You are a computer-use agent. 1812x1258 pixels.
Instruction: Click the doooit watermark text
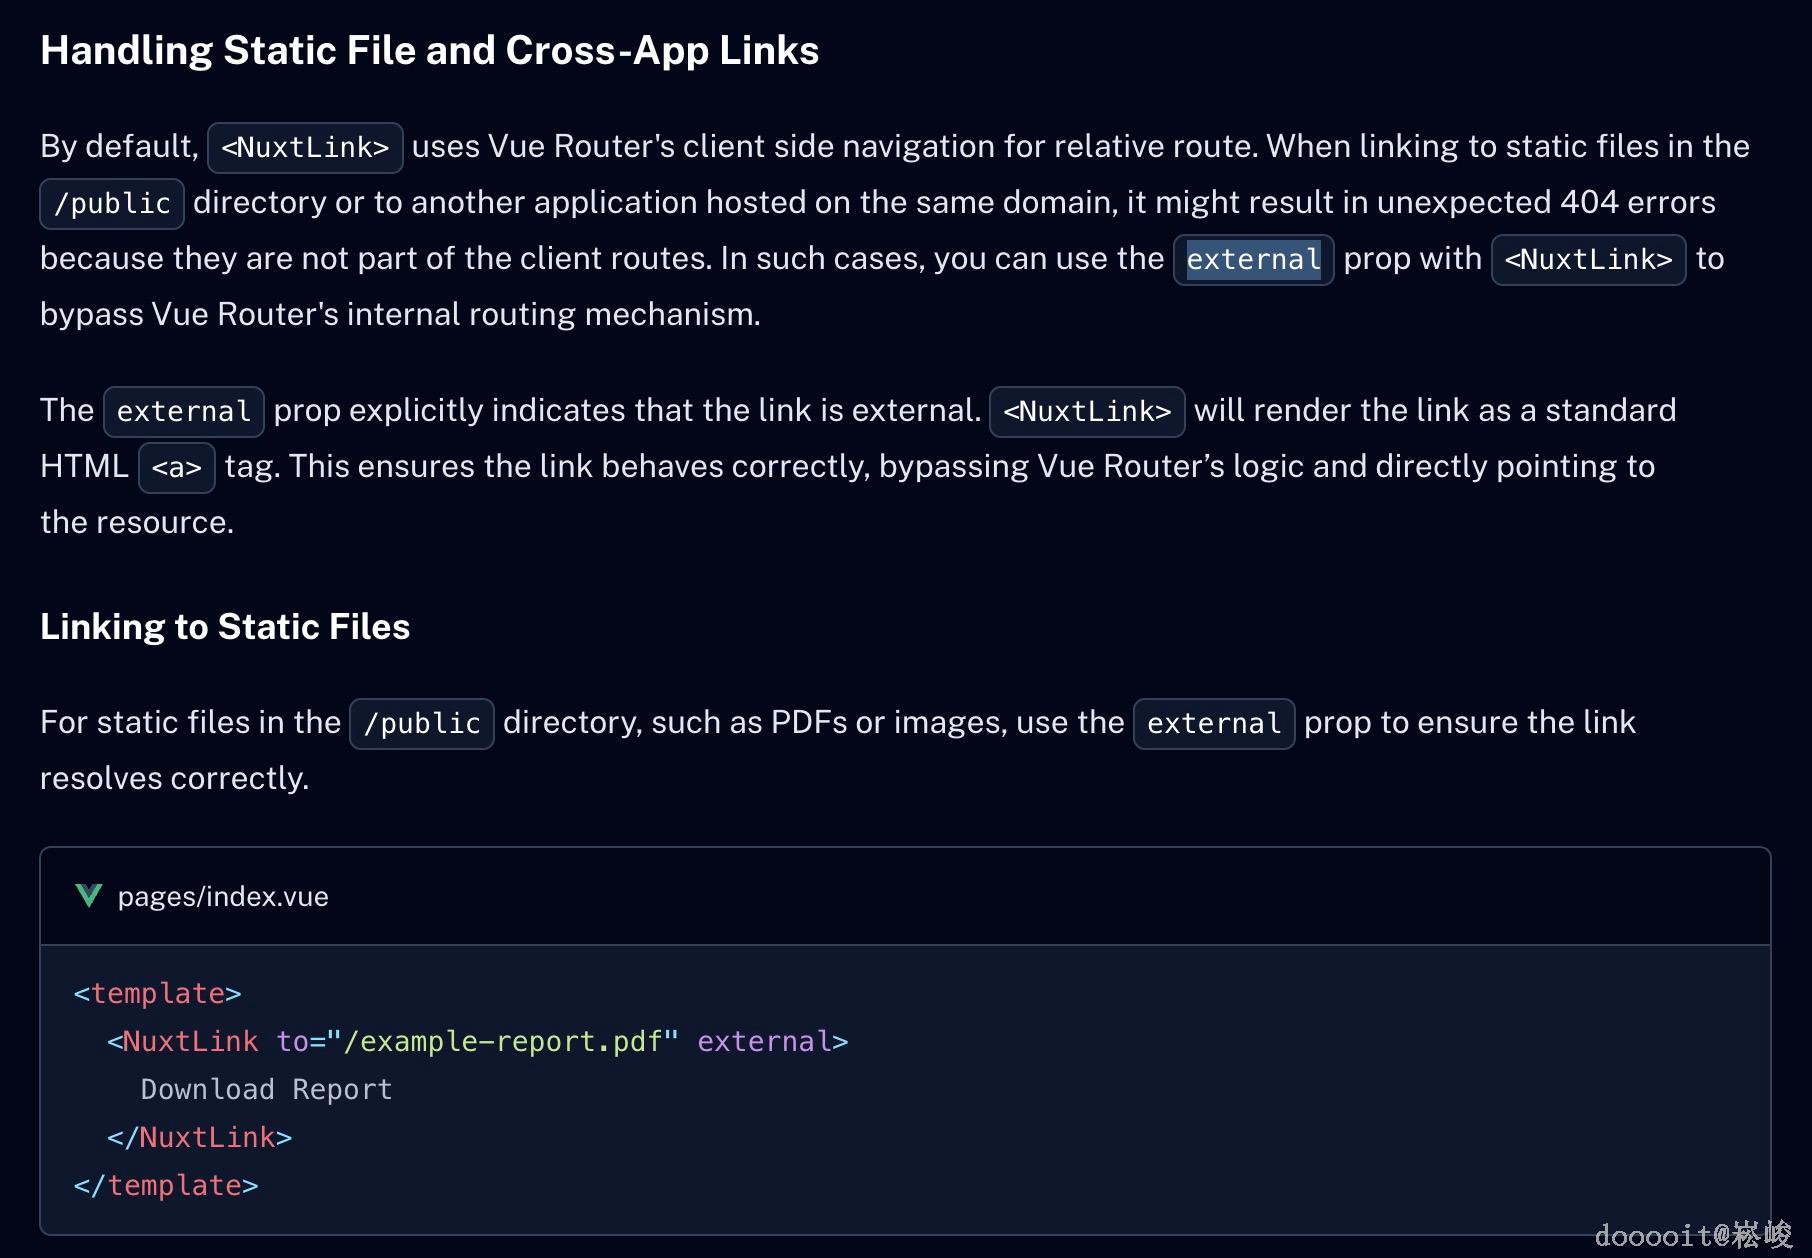point(1692,1236)
